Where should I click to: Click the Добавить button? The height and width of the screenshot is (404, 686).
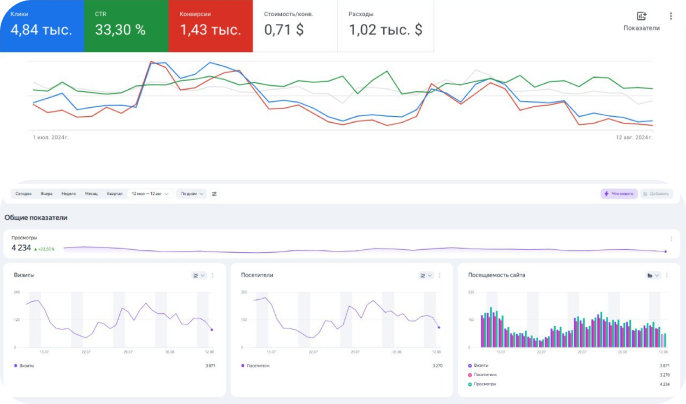657,193
